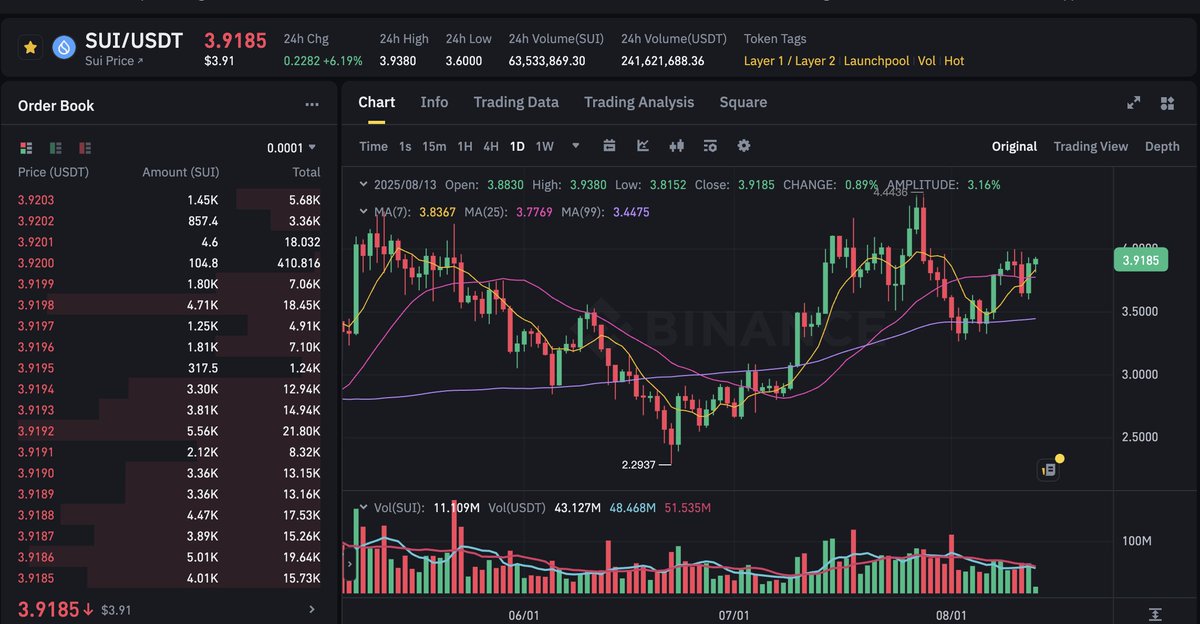Click the Amount (SUI) column header

coord(180,172)
